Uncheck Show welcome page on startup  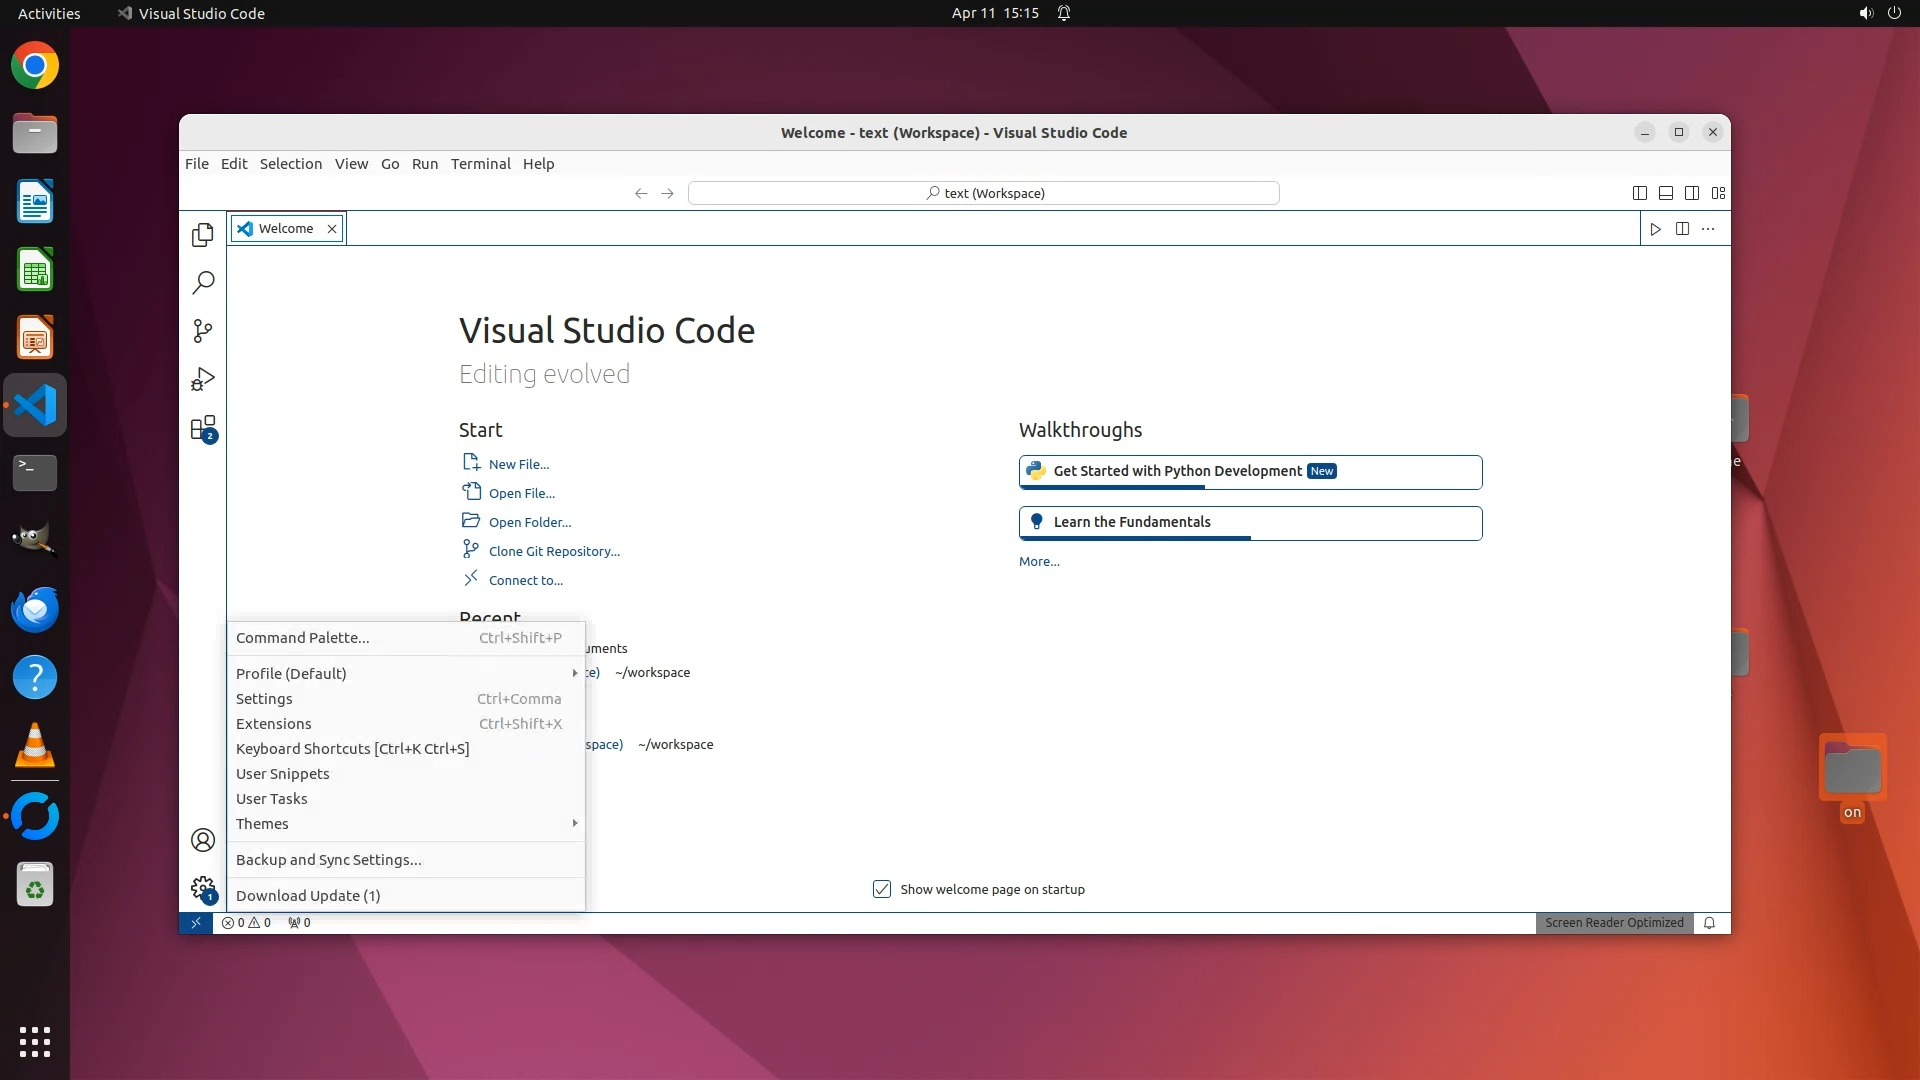point(882,889)
